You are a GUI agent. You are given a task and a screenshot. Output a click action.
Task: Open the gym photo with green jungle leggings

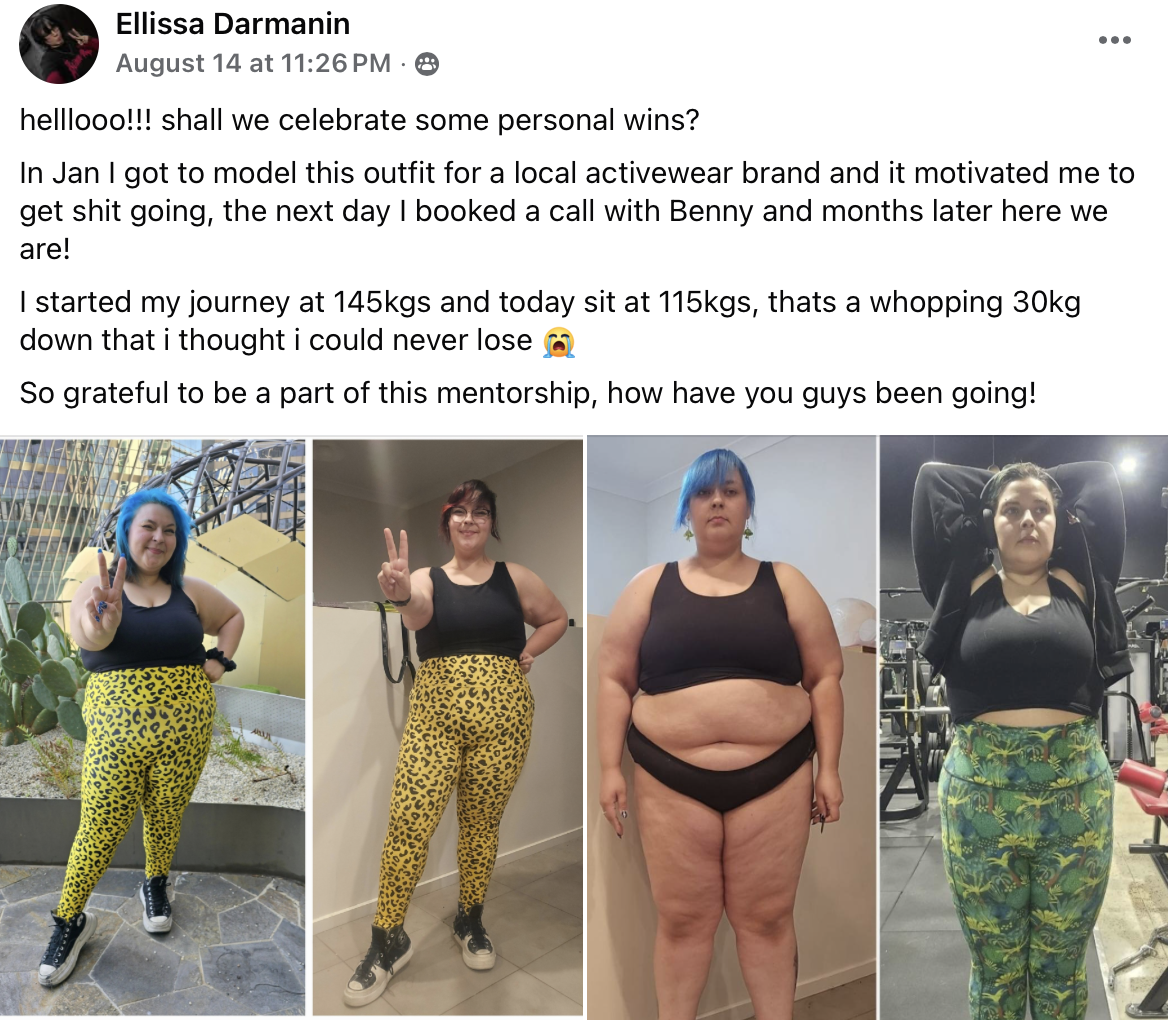[x=1024, y=727]
